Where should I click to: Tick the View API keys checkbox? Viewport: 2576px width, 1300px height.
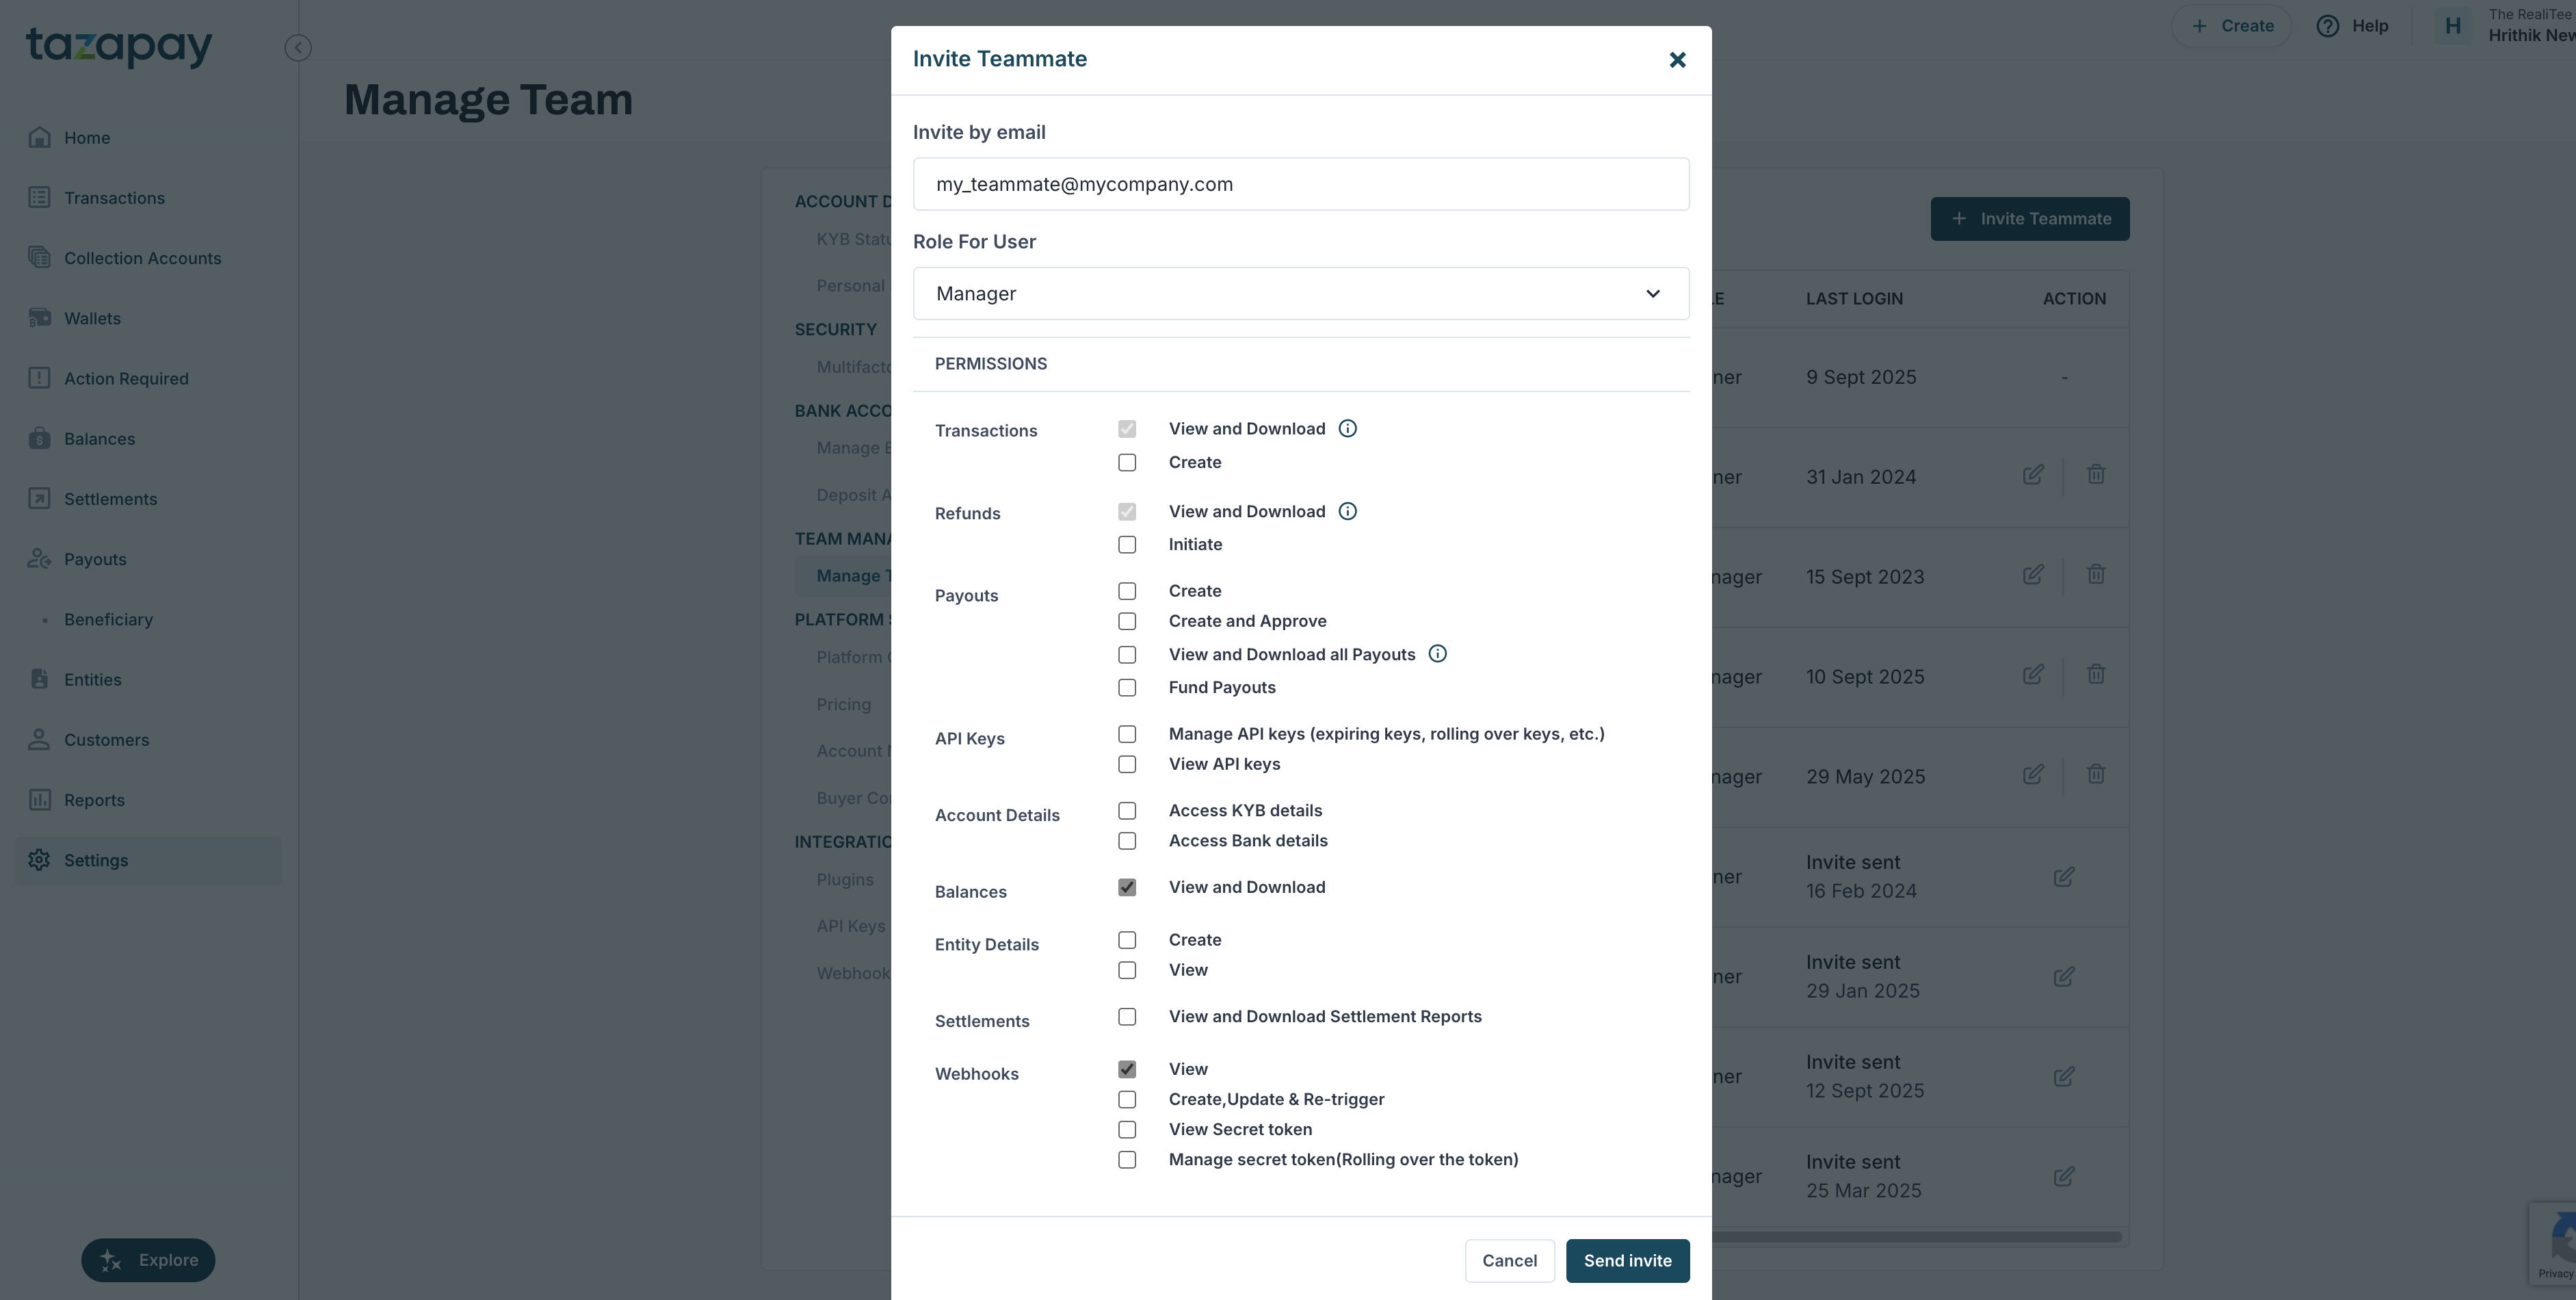pos(1127,765)
